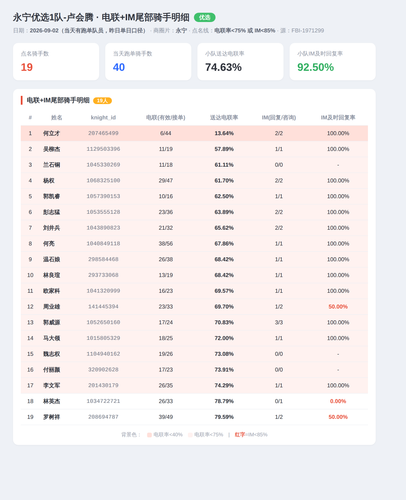
Task: Select rider name 李文军 in row 17
Action: click(51, 385)
